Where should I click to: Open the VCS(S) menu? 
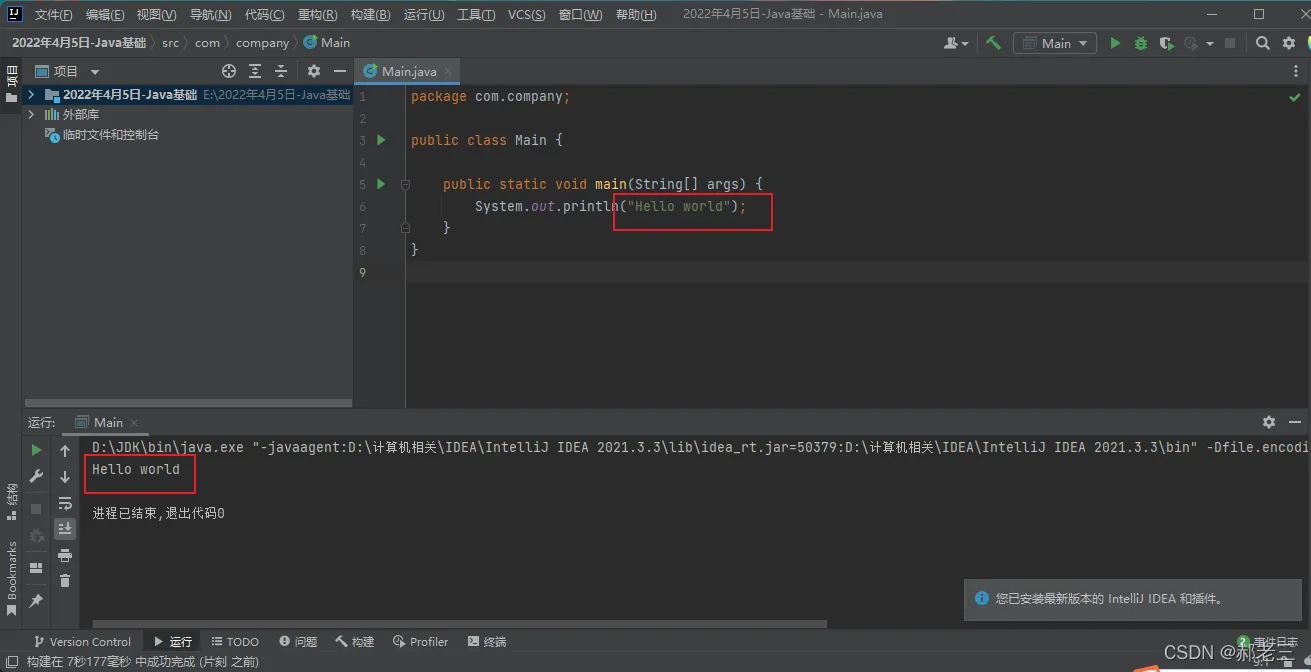527,14
